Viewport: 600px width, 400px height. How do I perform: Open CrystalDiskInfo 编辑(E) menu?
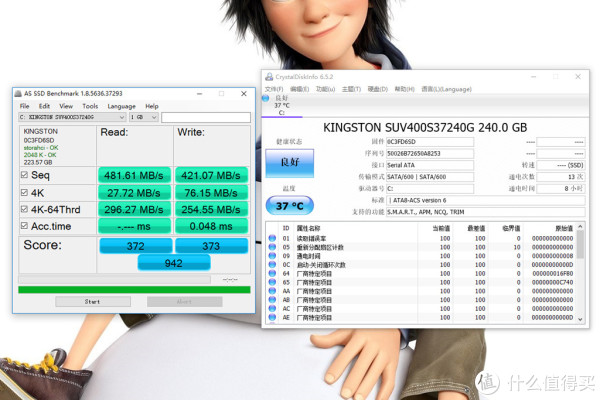tap(299, 89)
